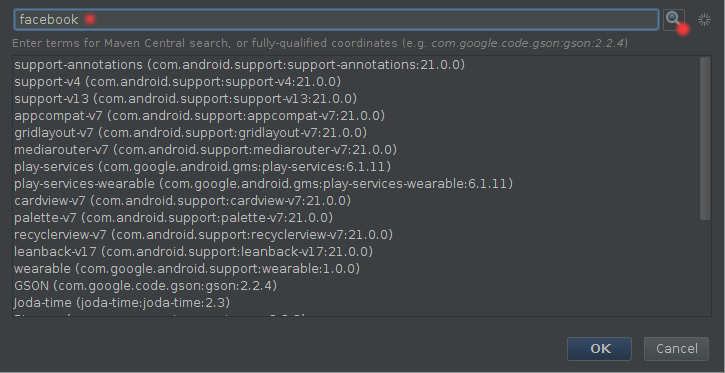Click the Cancel button

[676, 349]
